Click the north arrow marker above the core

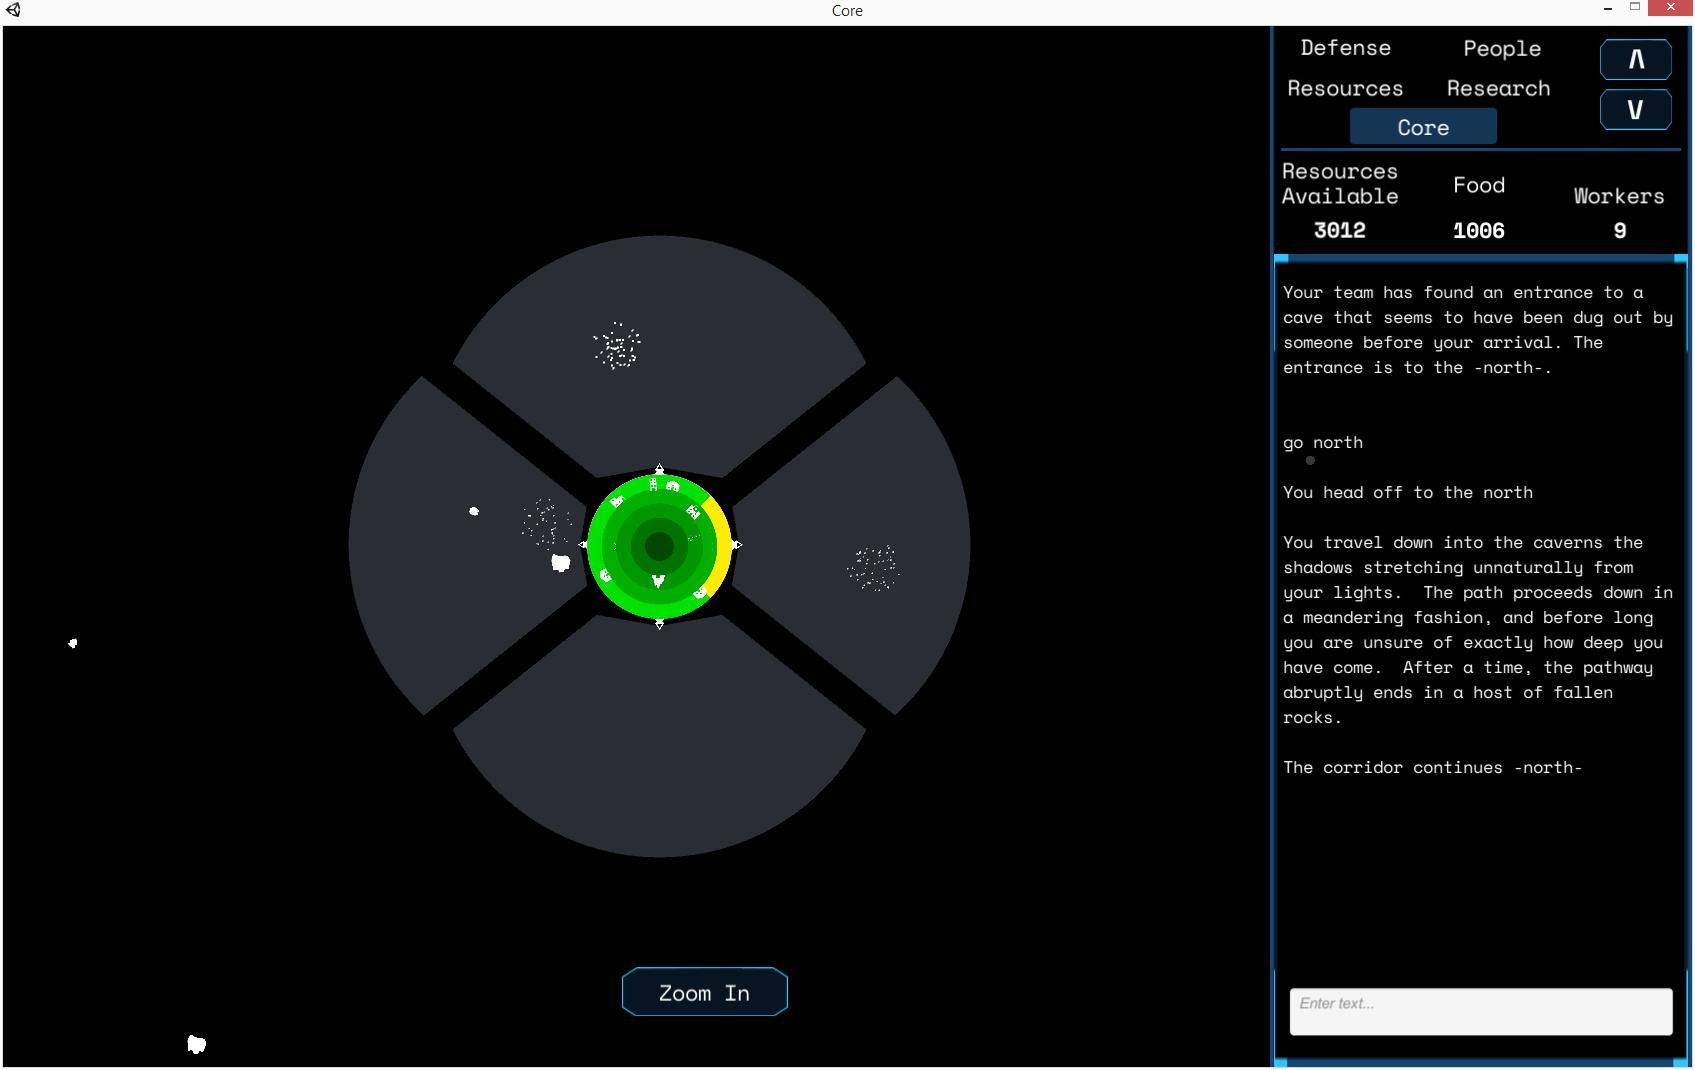coord(659,469)
